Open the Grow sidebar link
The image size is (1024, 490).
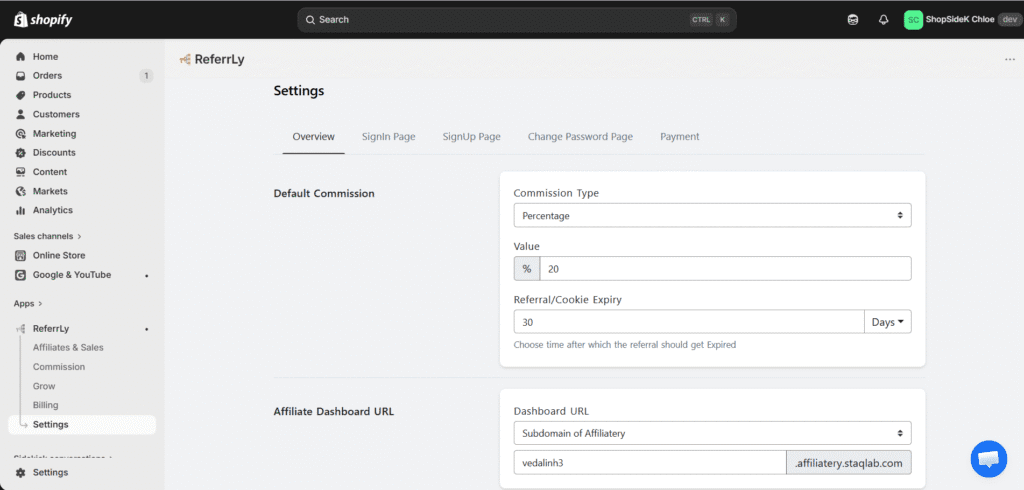point(44,386)
